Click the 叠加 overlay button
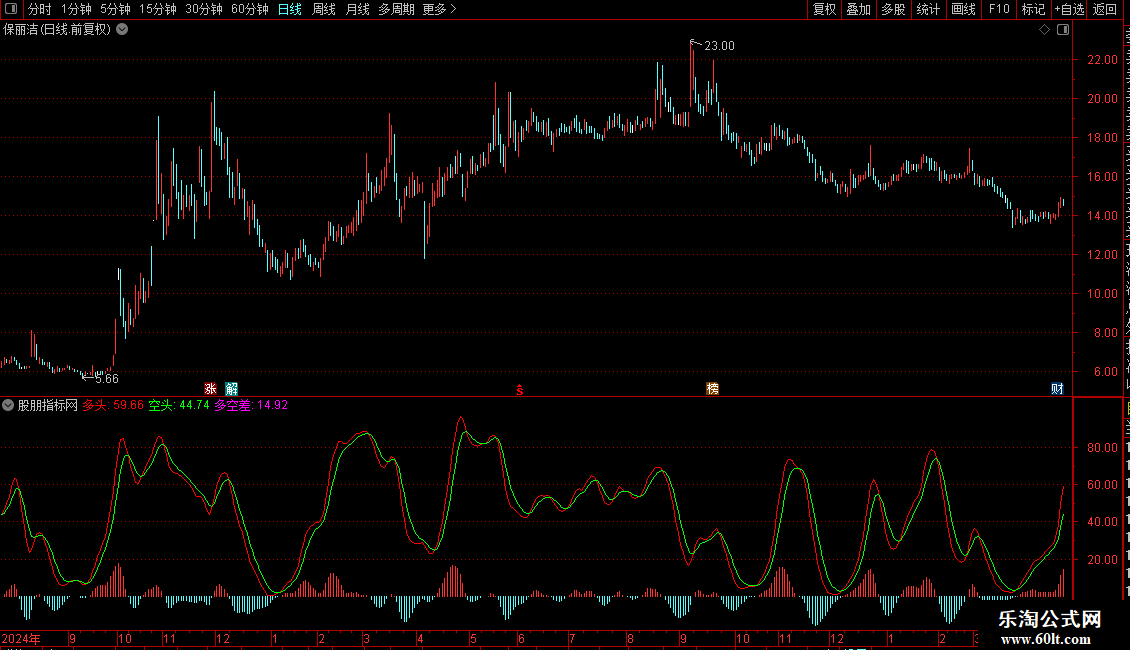Image resolution: width=1130 pixels, height=650 pixels. [859, 9]
